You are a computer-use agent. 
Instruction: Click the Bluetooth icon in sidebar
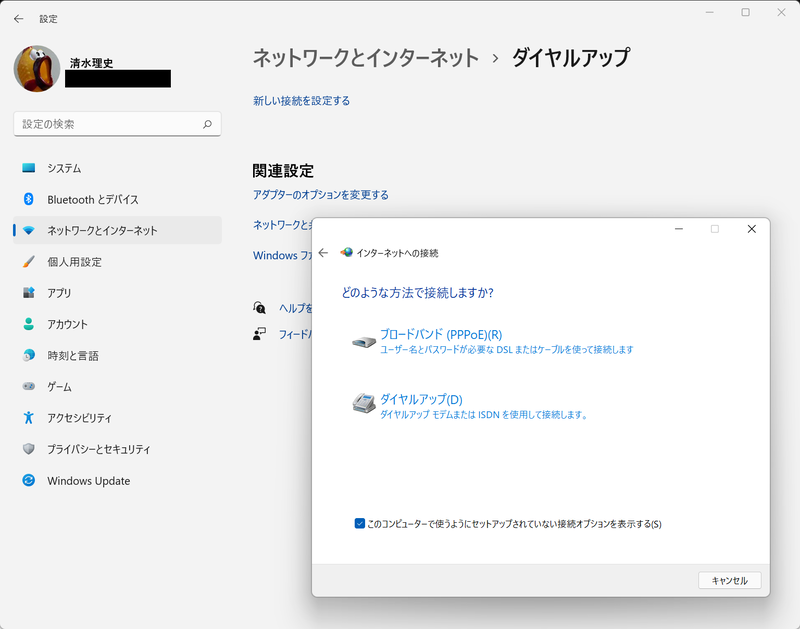[x=29, y=199]
